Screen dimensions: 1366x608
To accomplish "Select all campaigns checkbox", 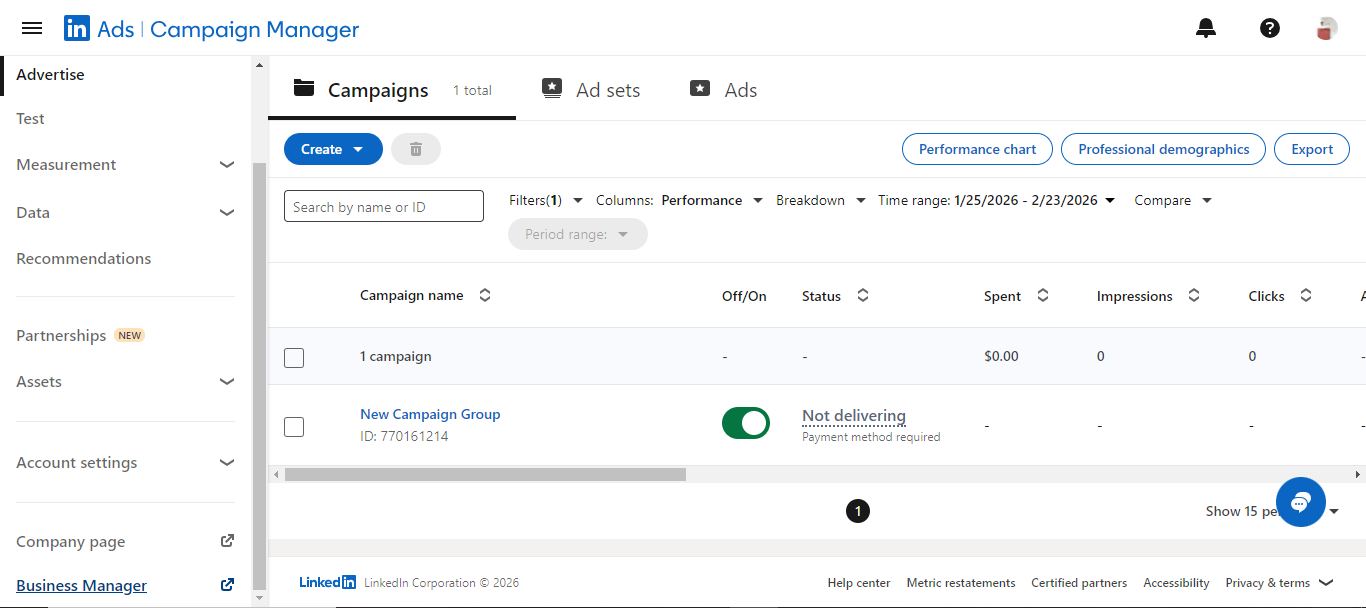I will [x=294, y=357].
